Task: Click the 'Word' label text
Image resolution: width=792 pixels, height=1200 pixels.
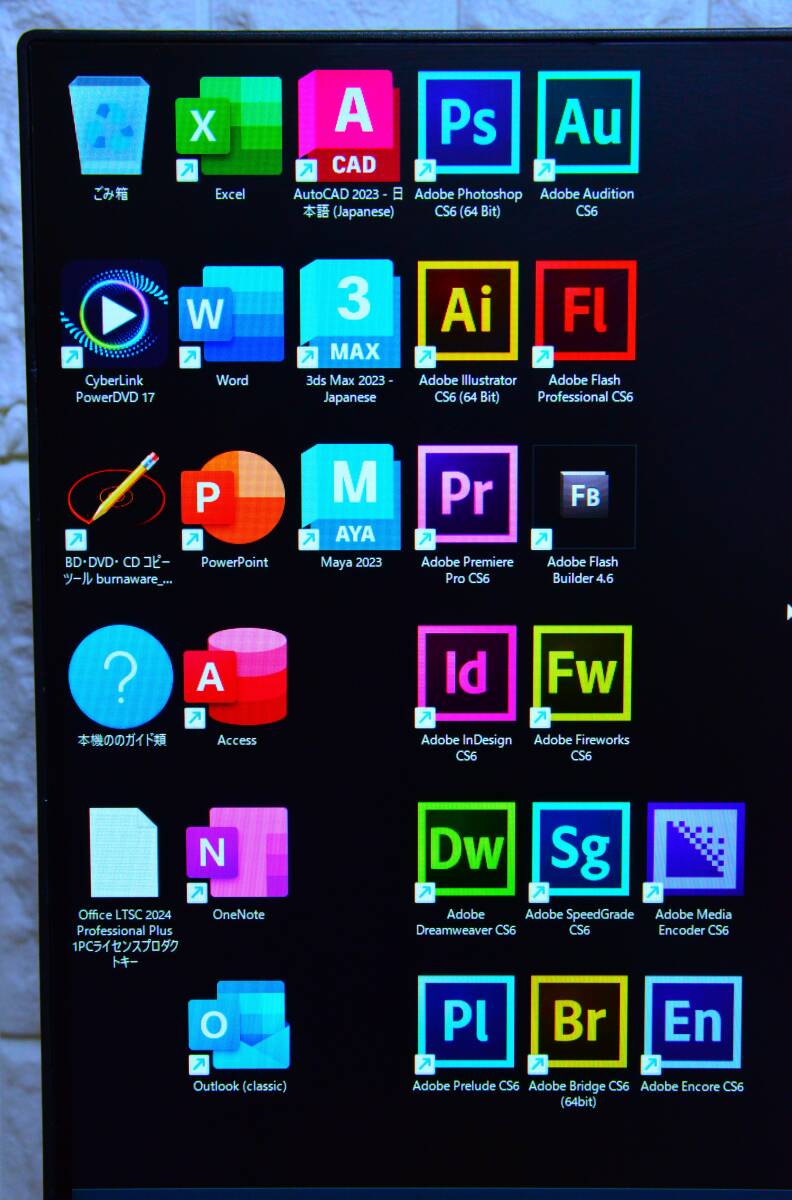Action: [232, 380]
